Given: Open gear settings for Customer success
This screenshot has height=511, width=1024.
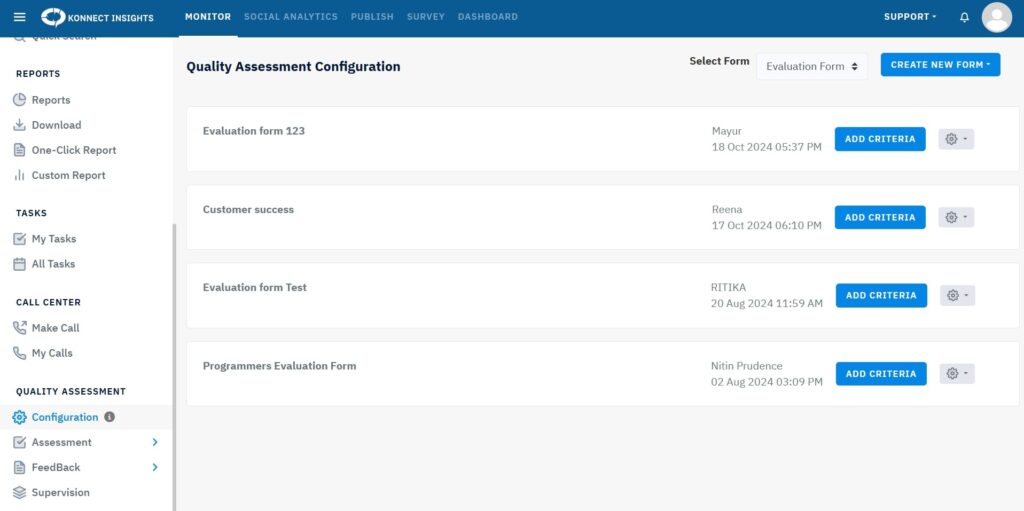Looking at the screenshot, I should point(956,218).
